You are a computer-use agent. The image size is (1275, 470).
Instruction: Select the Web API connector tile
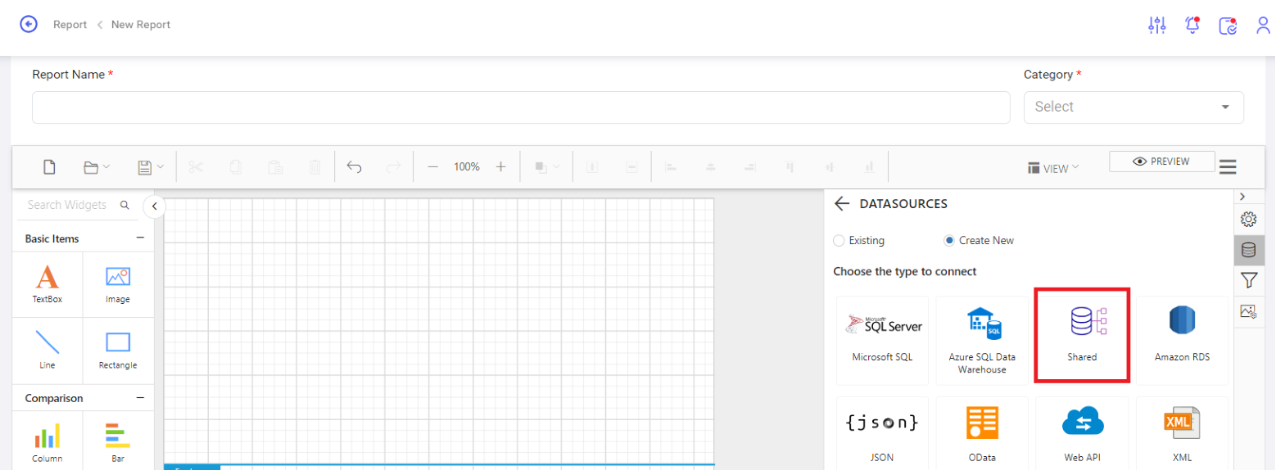tap(1082, 434)
